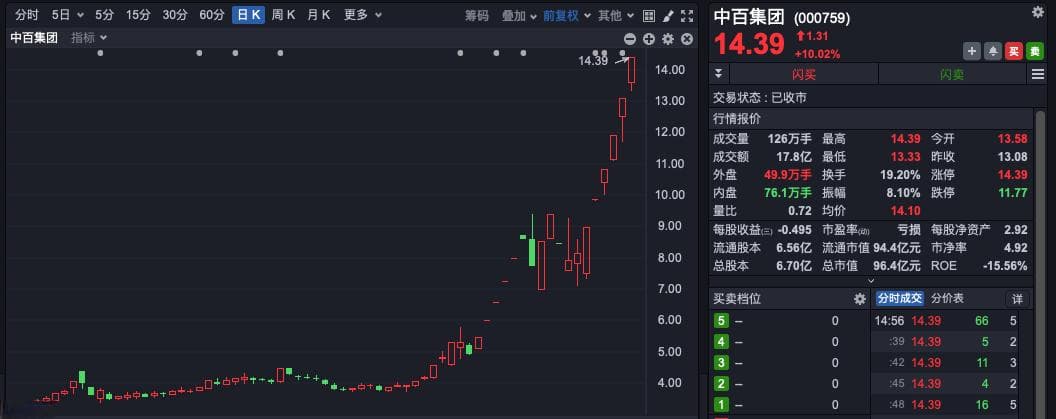Click the 今开 value 13.58
Screen dimensions: 1056x419
(1012, 139)
